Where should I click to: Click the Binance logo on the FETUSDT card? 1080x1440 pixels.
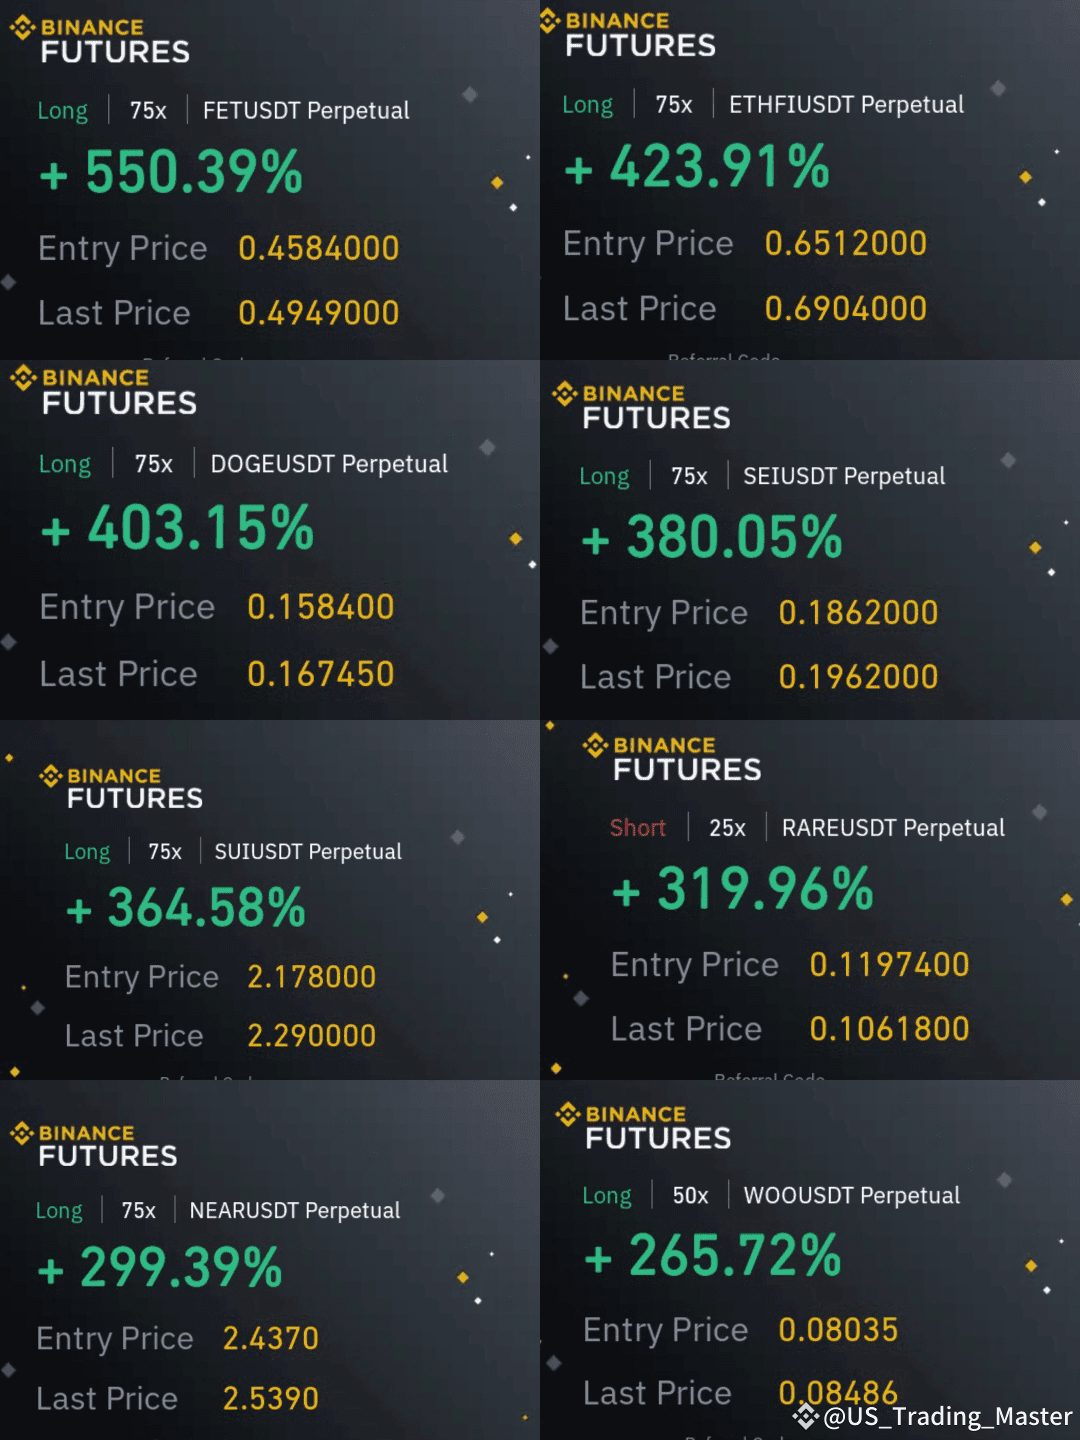point(23,28)
